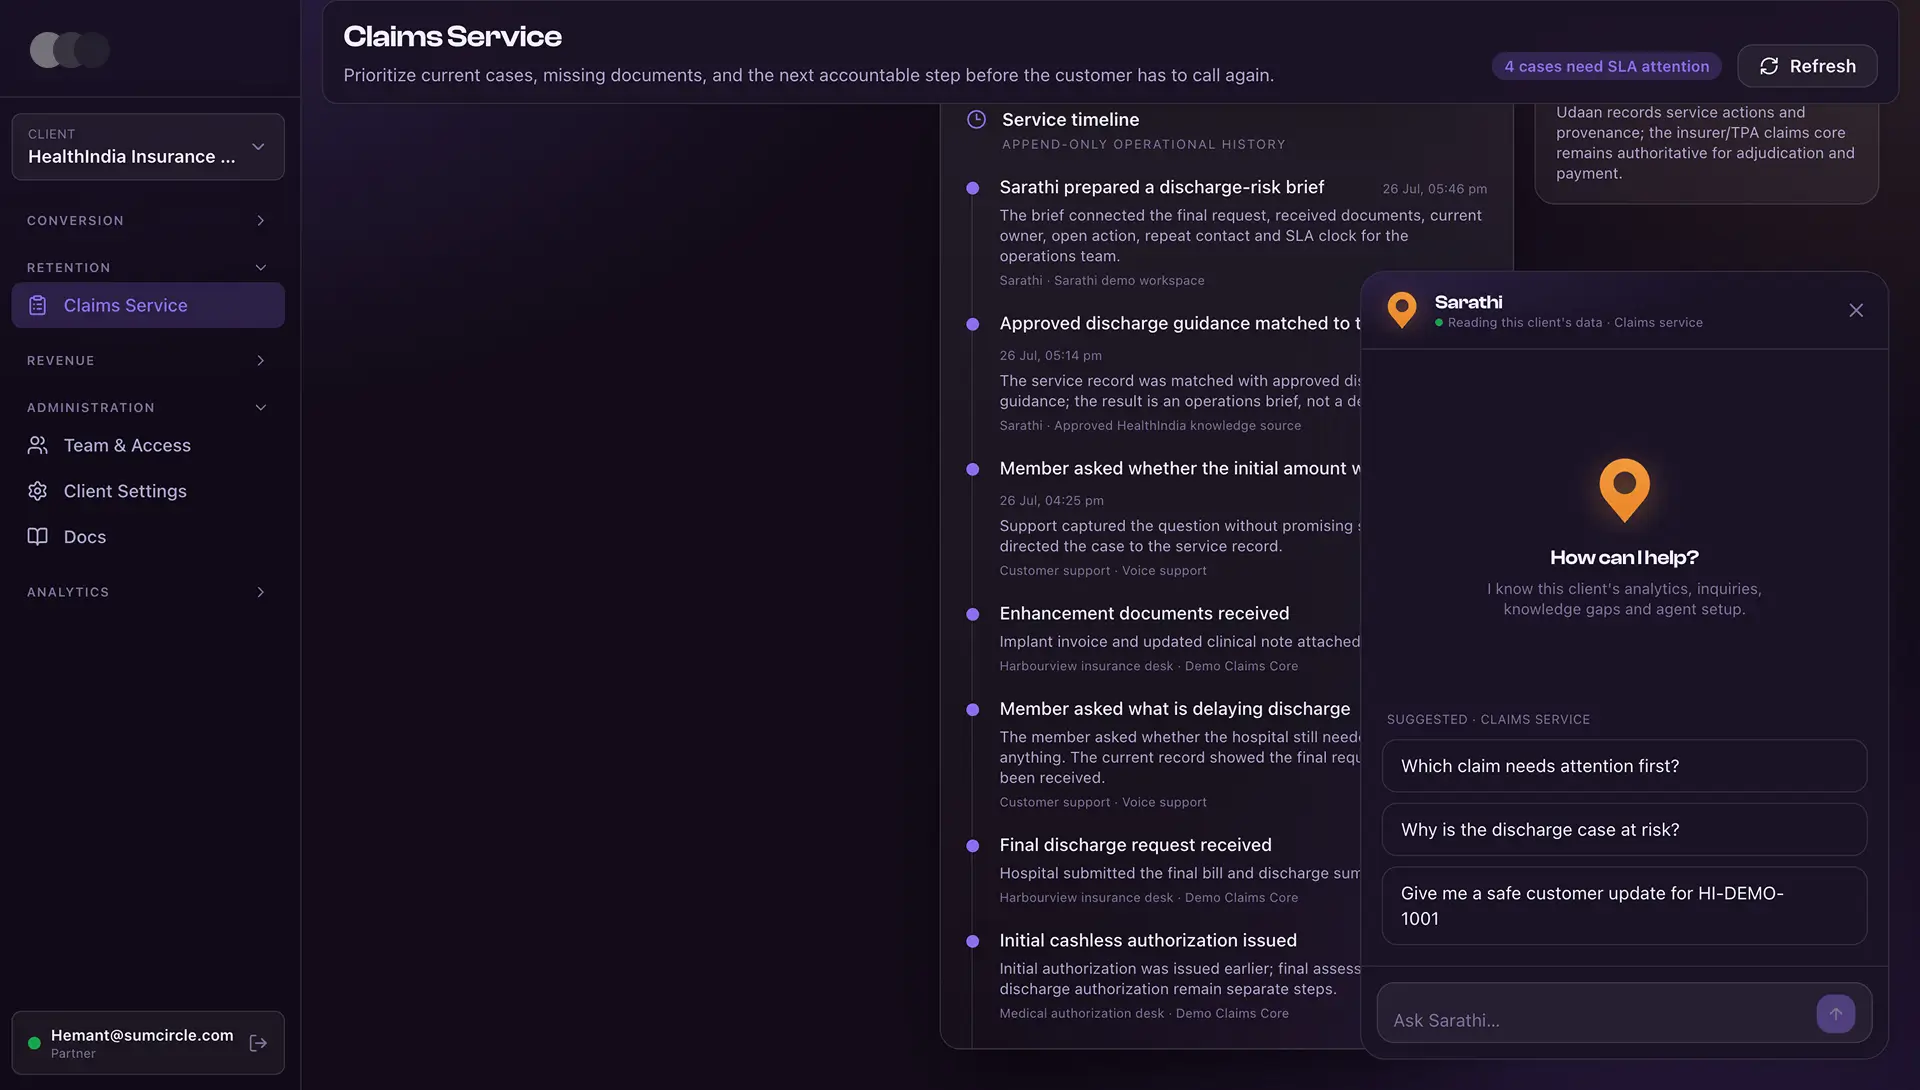Click the Client Settings gear icon
Image resolution: width=1920 pixels, height=1090 pixels.
(38, 491)
